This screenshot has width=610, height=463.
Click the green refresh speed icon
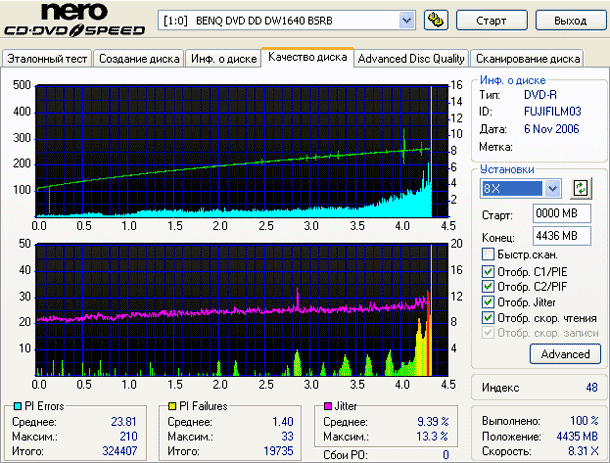(579, 188)
